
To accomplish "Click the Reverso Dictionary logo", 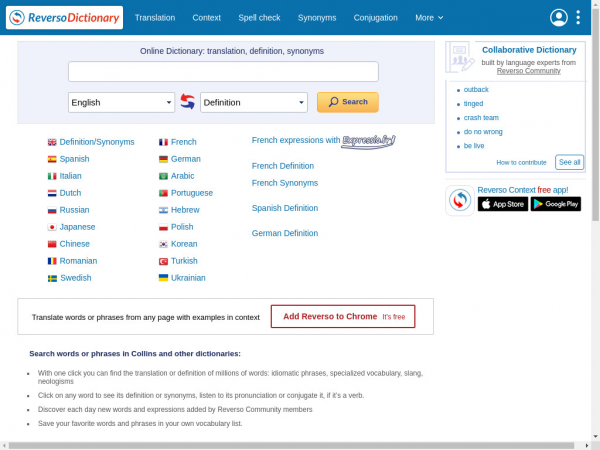I will (x=64, y=18).
